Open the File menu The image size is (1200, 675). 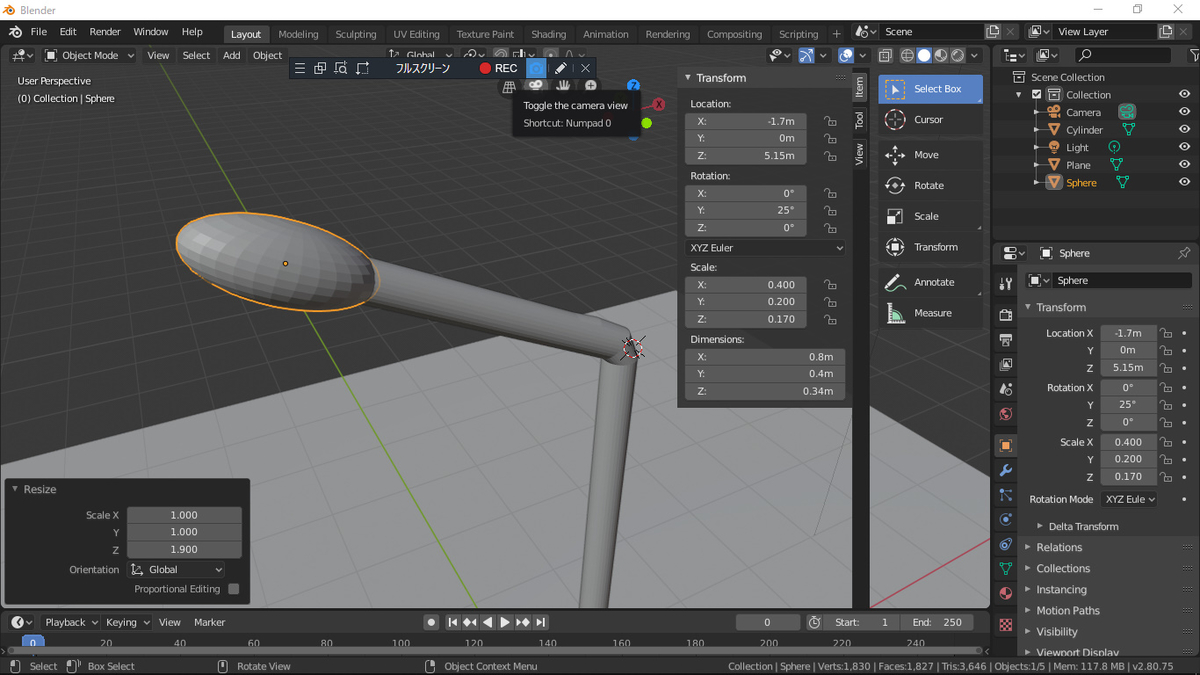[39, 32]
